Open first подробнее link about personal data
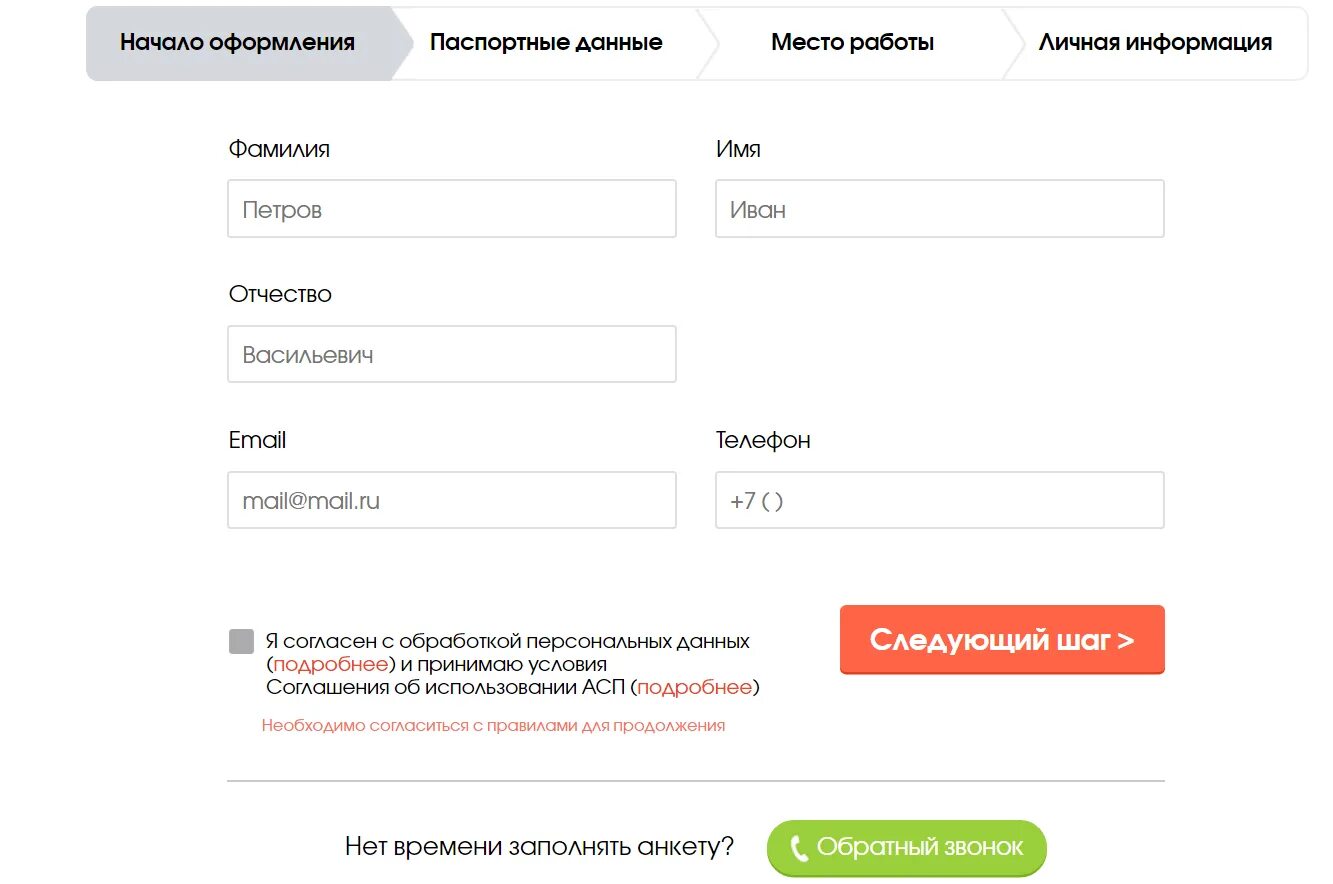This screenshot has width=1333, height=884. pyautogui.click(x=331, y=664)
